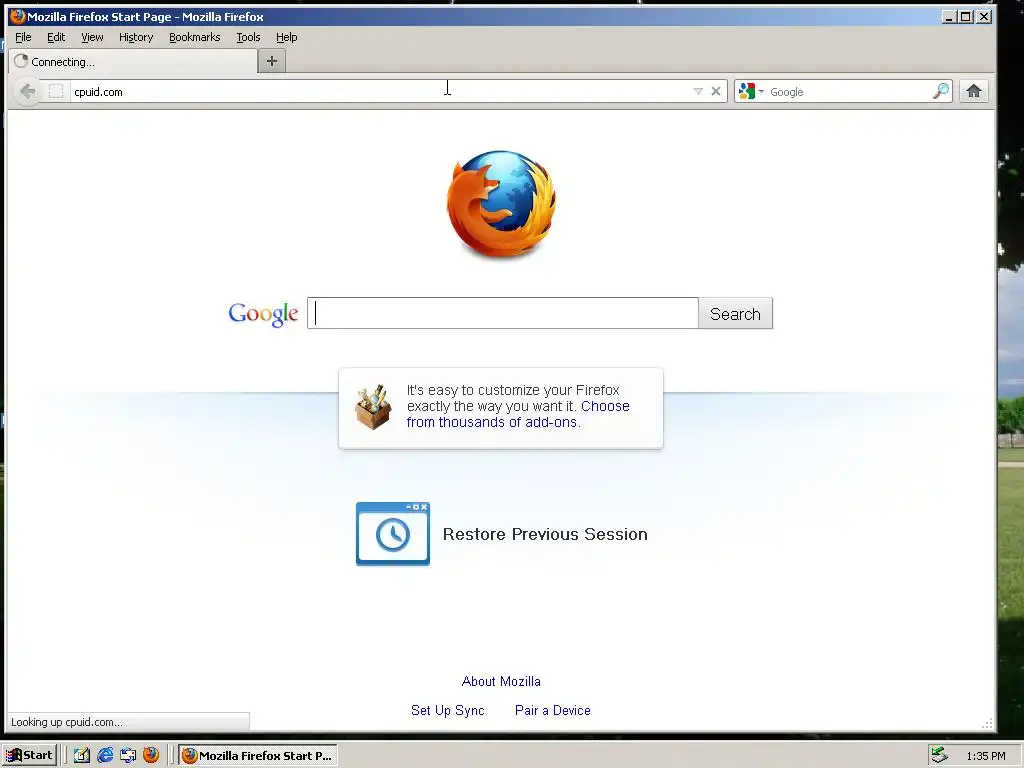The width and height of the screenshot is (1024, 768).
Task: Open the Bookmarks menu
Action: point(195,37)
